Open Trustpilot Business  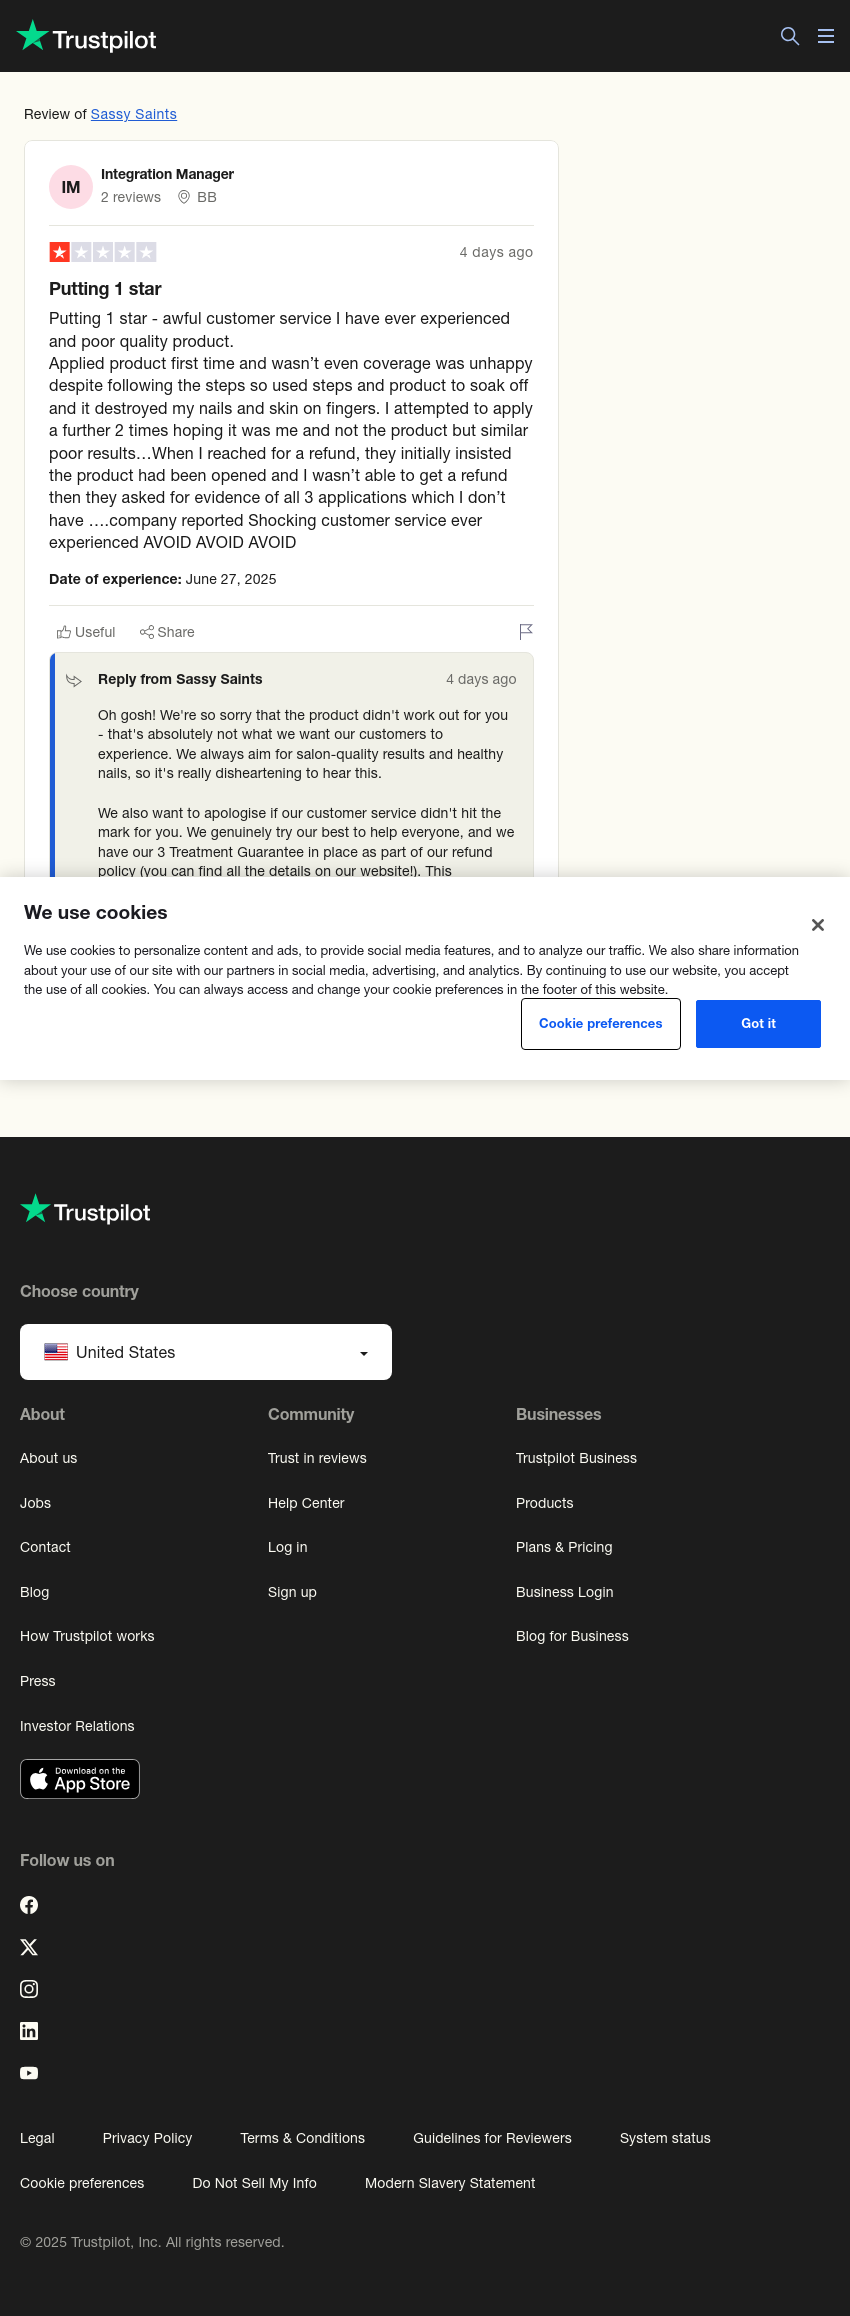[576, 1458]
